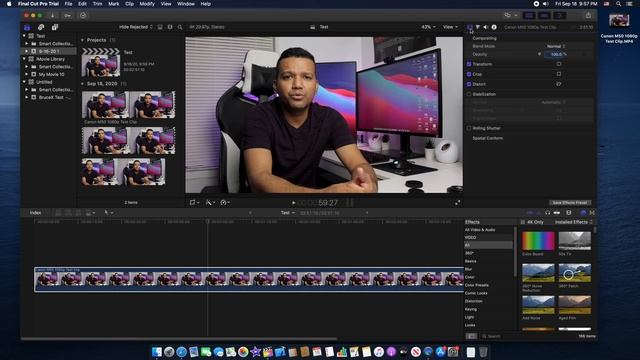
Task: Collapse the Sep 18, 2020 section
Action: click(83, 84)
